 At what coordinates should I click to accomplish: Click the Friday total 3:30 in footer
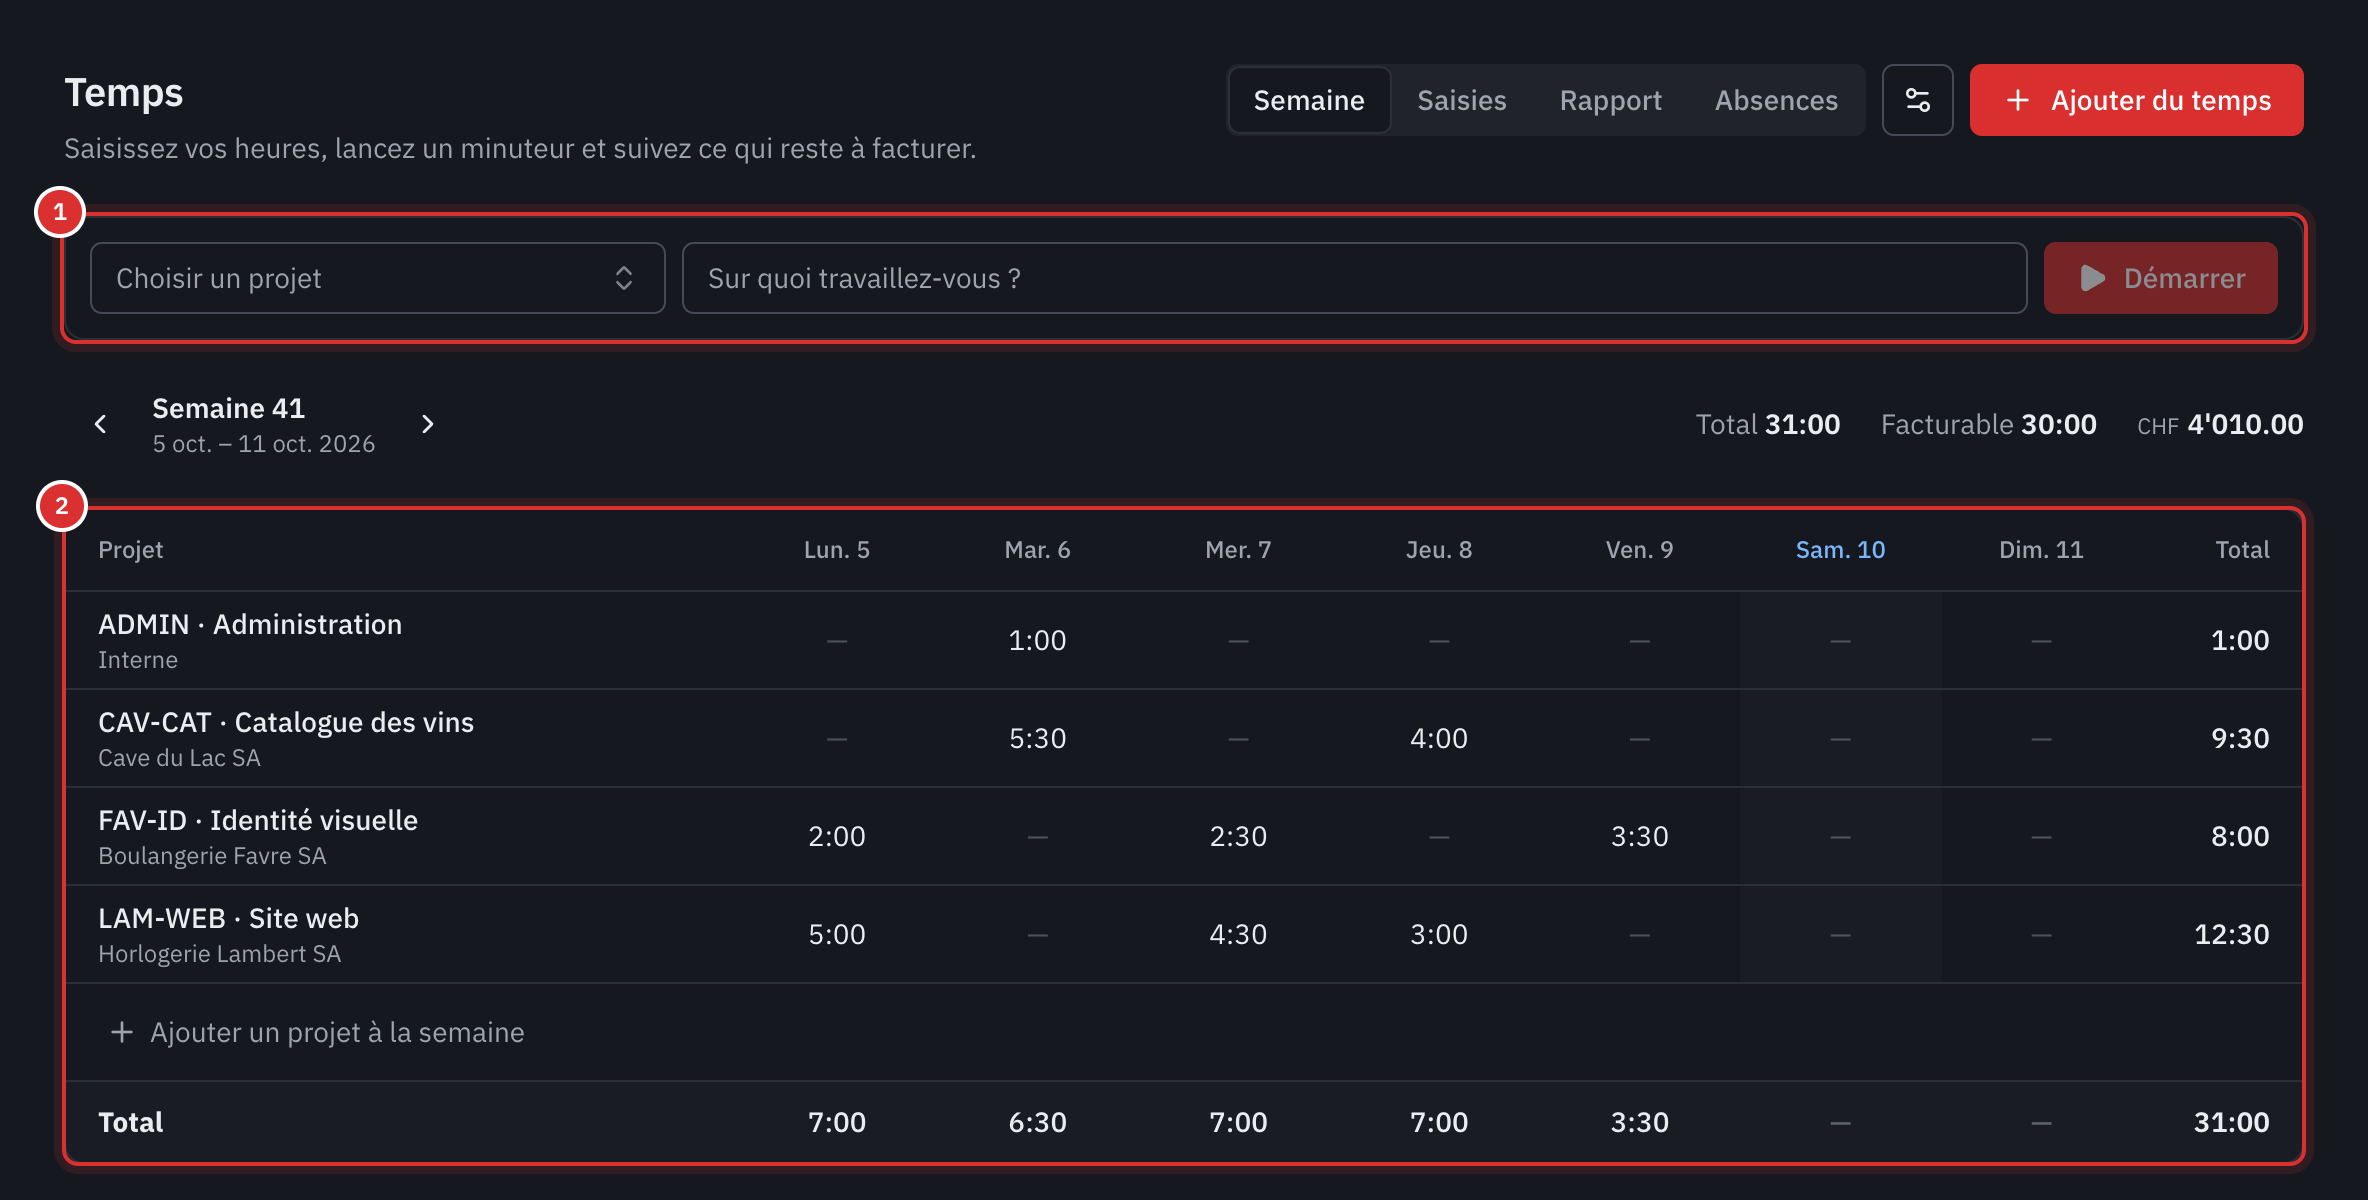point(1639,1122)
